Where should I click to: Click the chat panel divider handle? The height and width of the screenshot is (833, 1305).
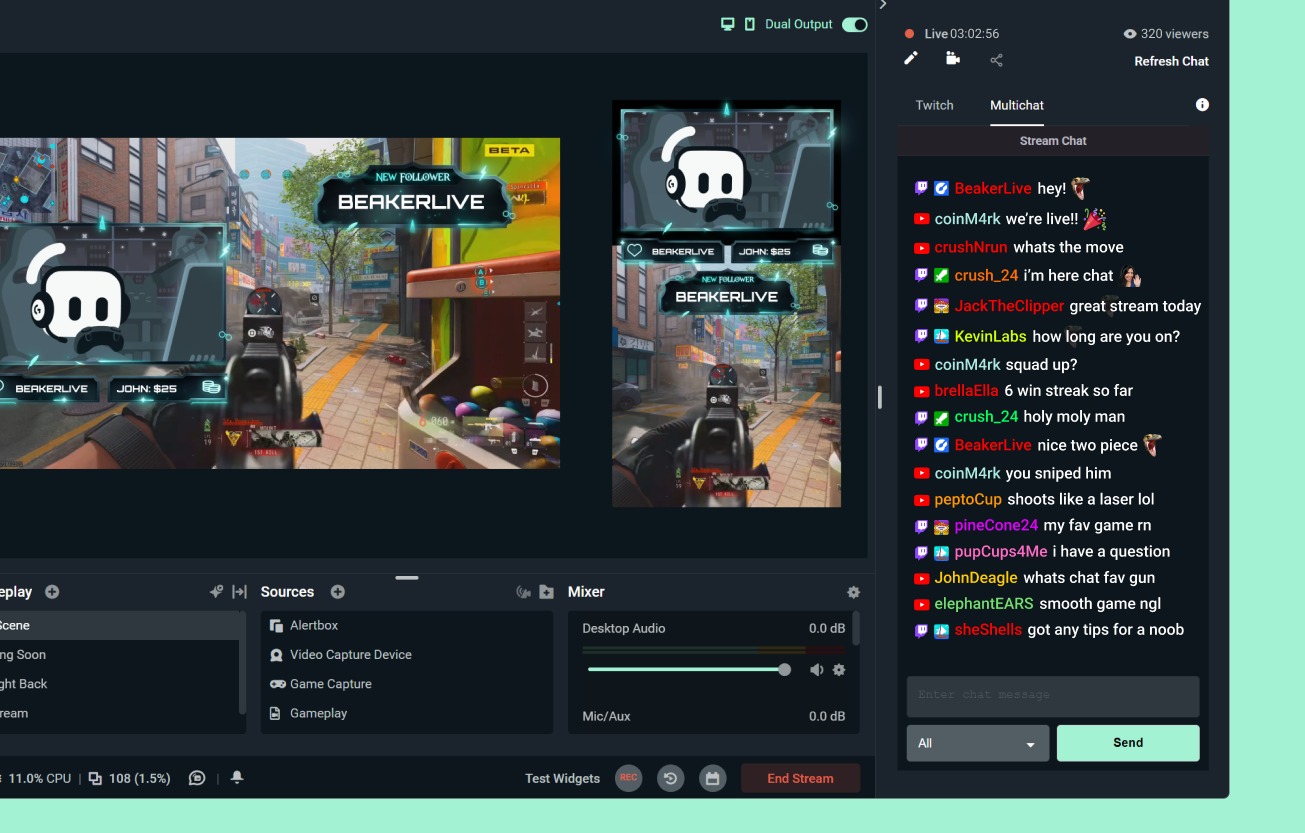click(x=879, y=398)
